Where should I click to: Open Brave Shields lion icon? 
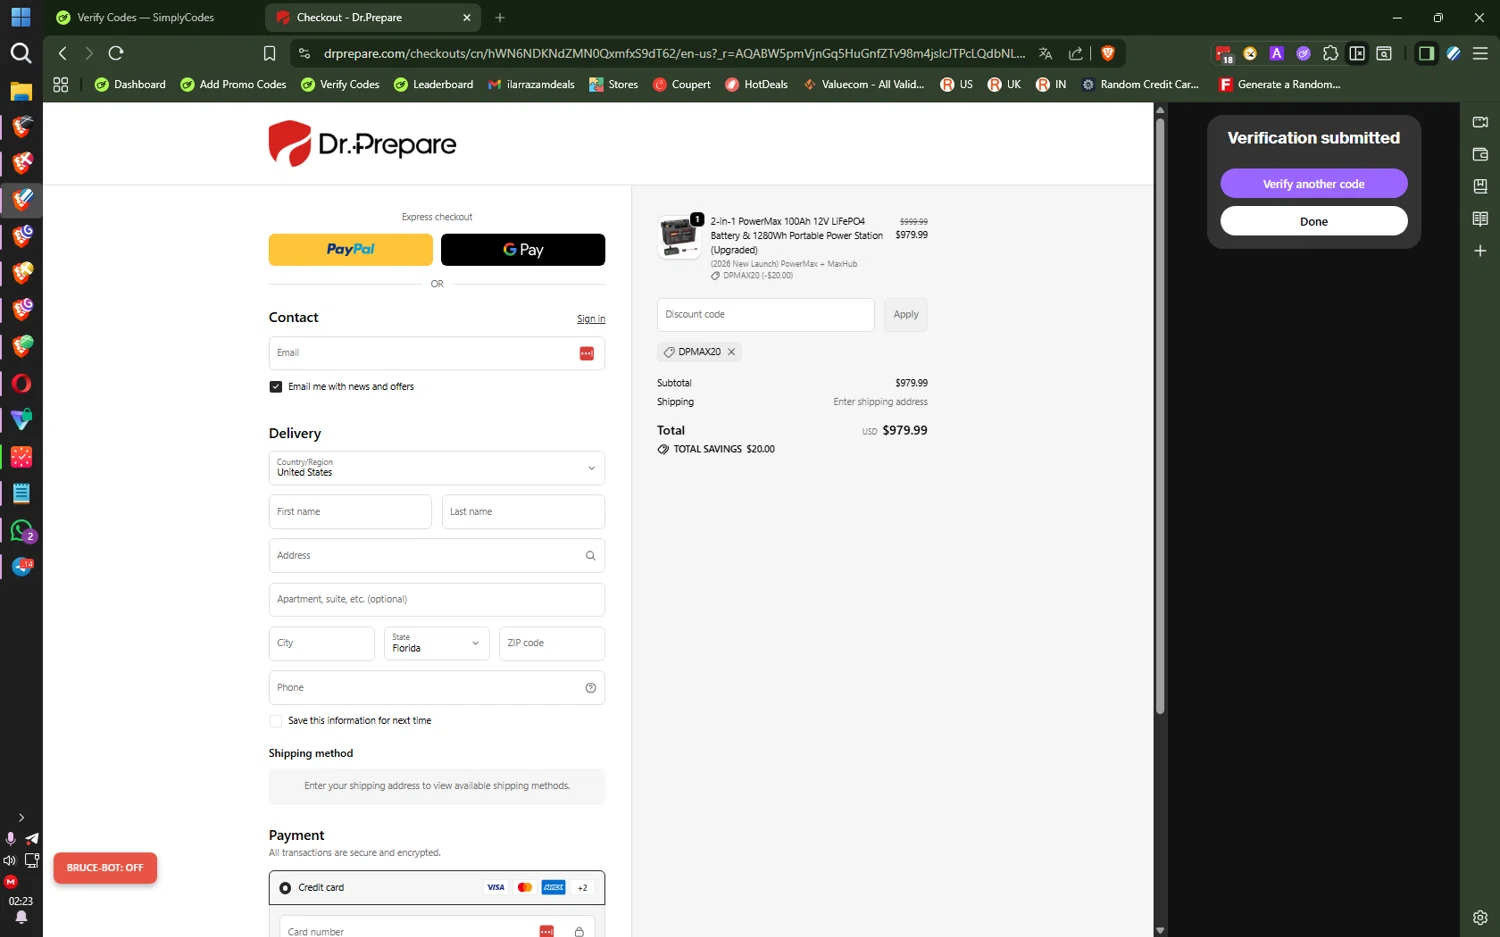[x=1107, y=53]
